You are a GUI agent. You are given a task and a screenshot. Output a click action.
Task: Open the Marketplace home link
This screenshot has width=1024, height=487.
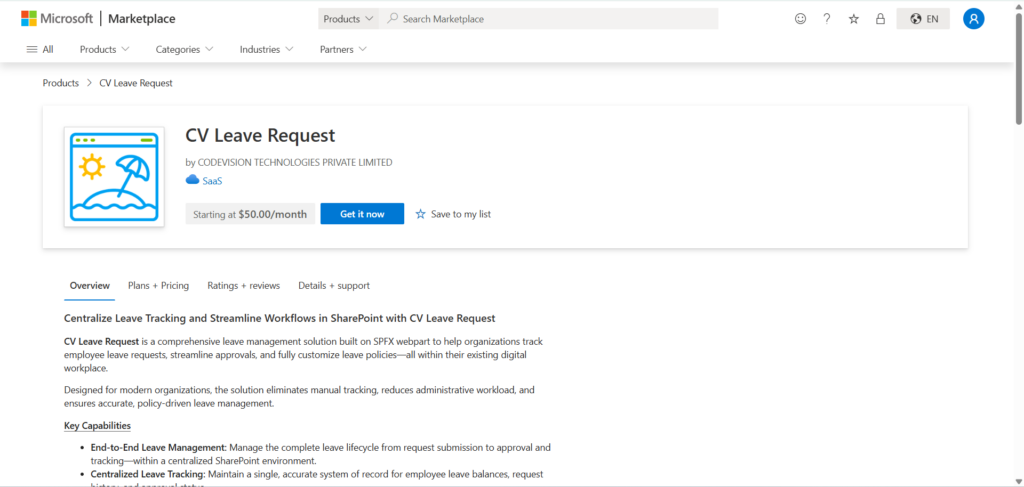click(142, 19)
